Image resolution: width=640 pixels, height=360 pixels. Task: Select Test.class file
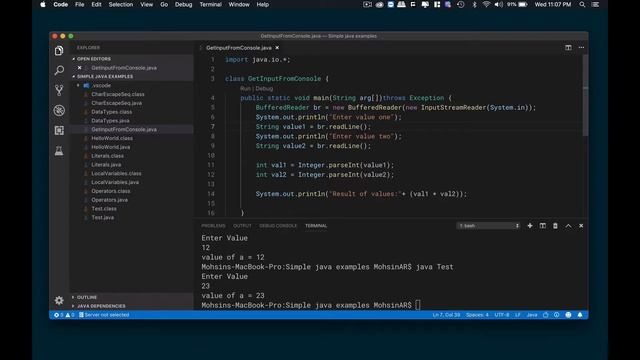104,209
